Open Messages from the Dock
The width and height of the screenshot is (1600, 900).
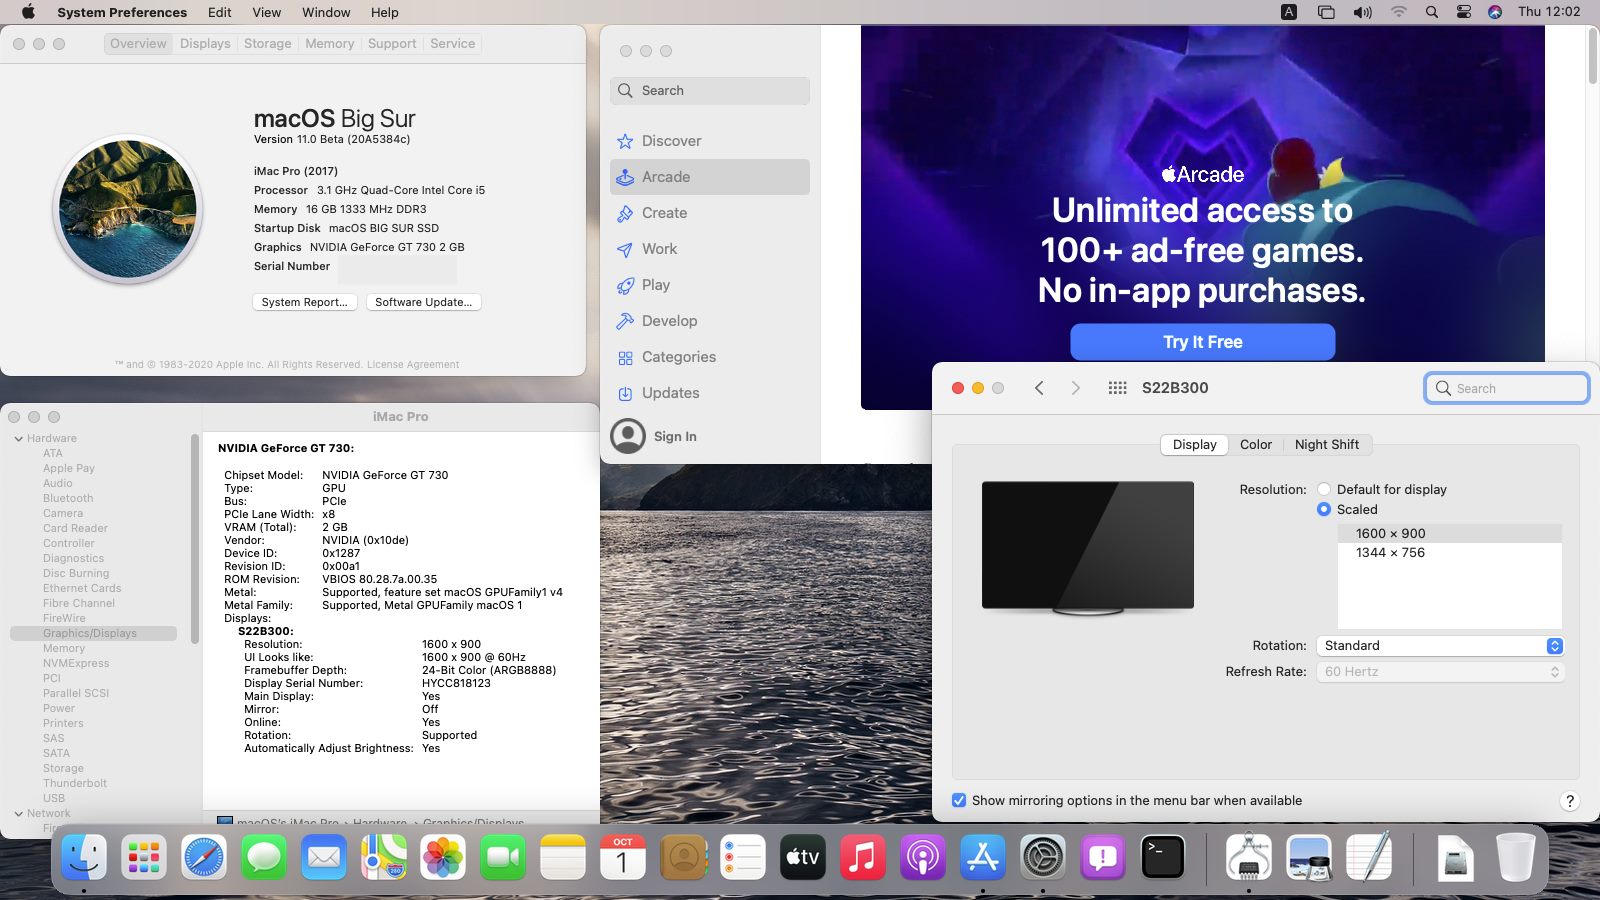pos(264,857)
